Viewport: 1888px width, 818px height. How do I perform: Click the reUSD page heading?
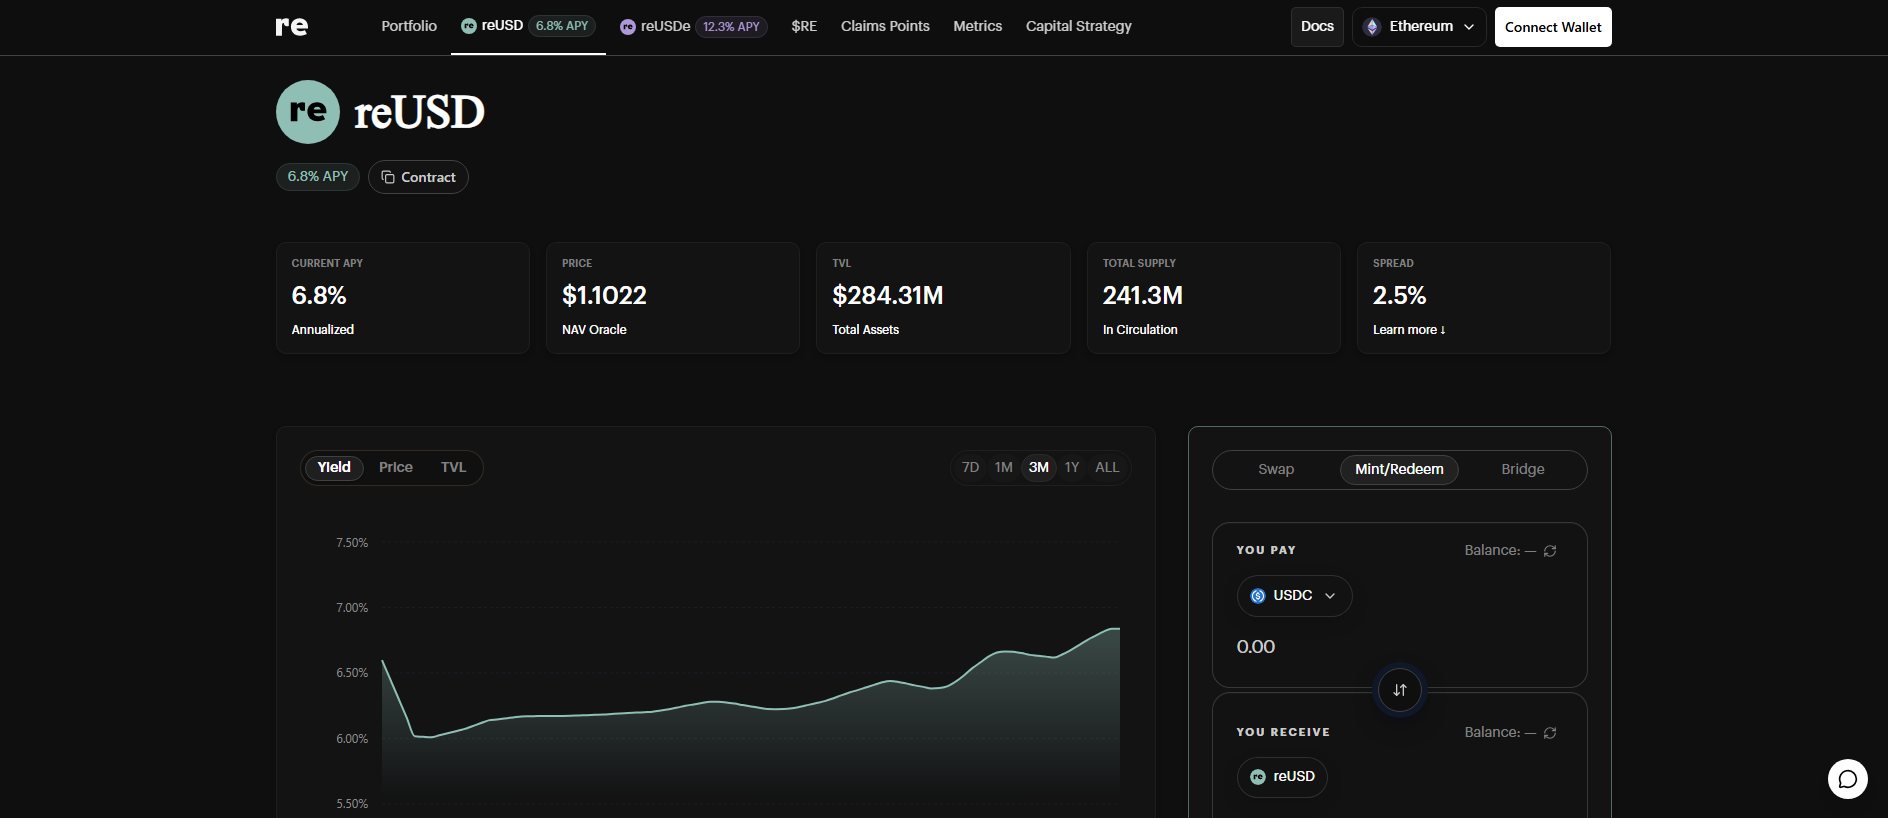point(419,112)
